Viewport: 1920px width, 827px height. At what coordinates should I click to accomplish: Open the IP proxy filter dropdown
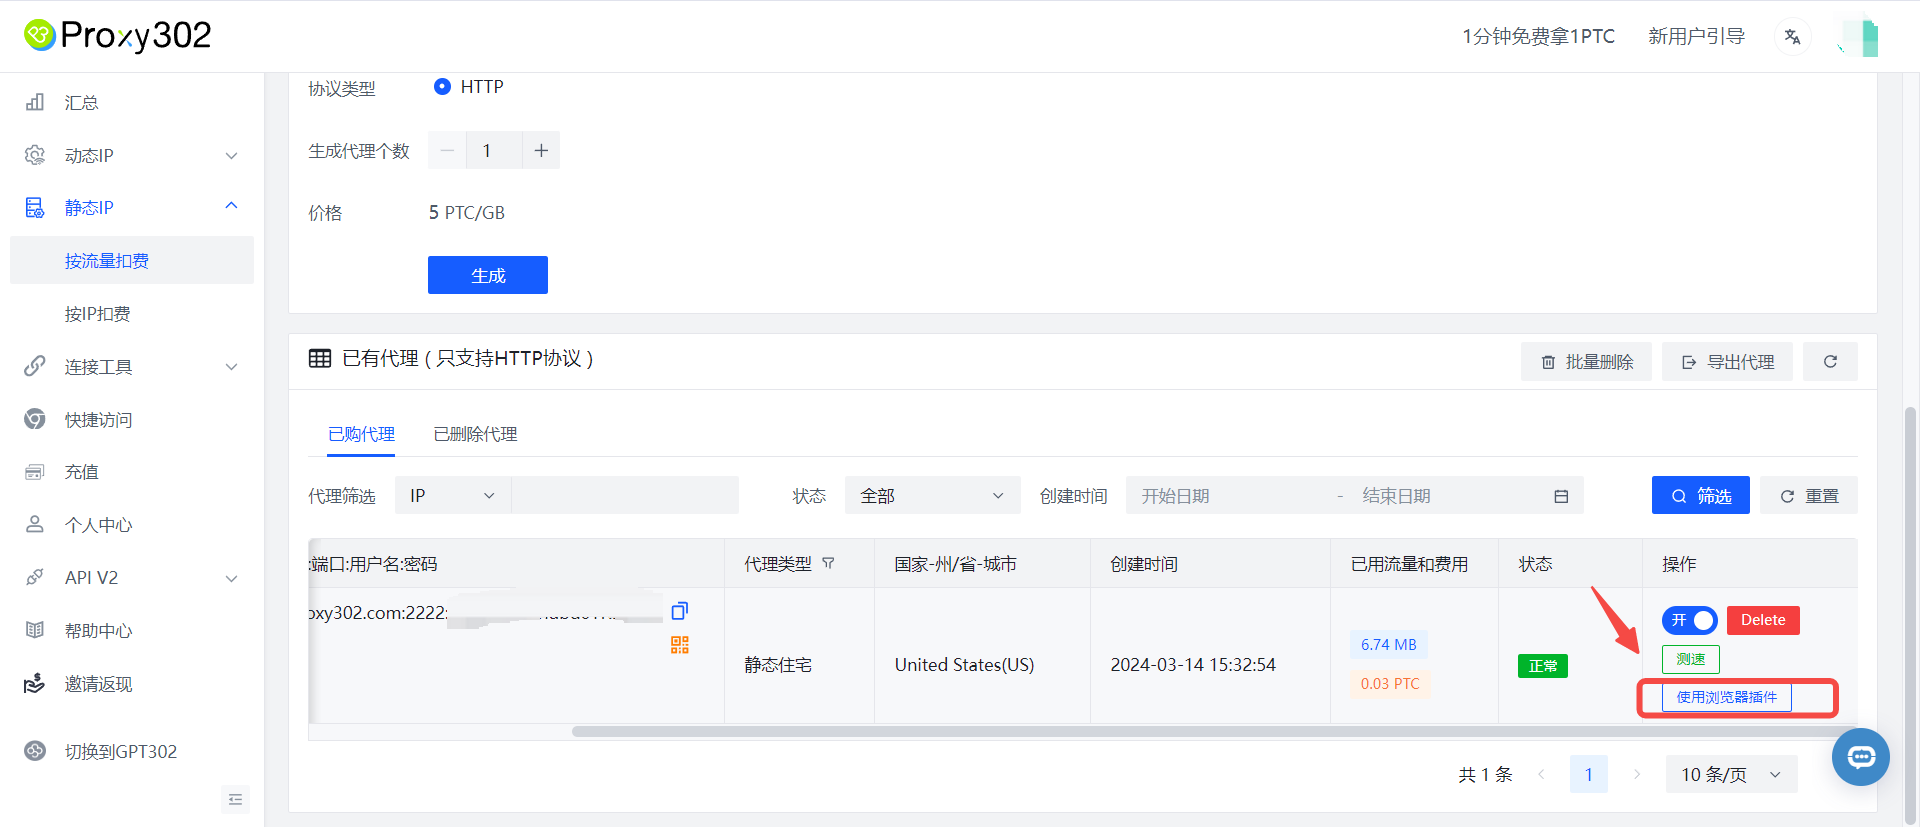453,495
